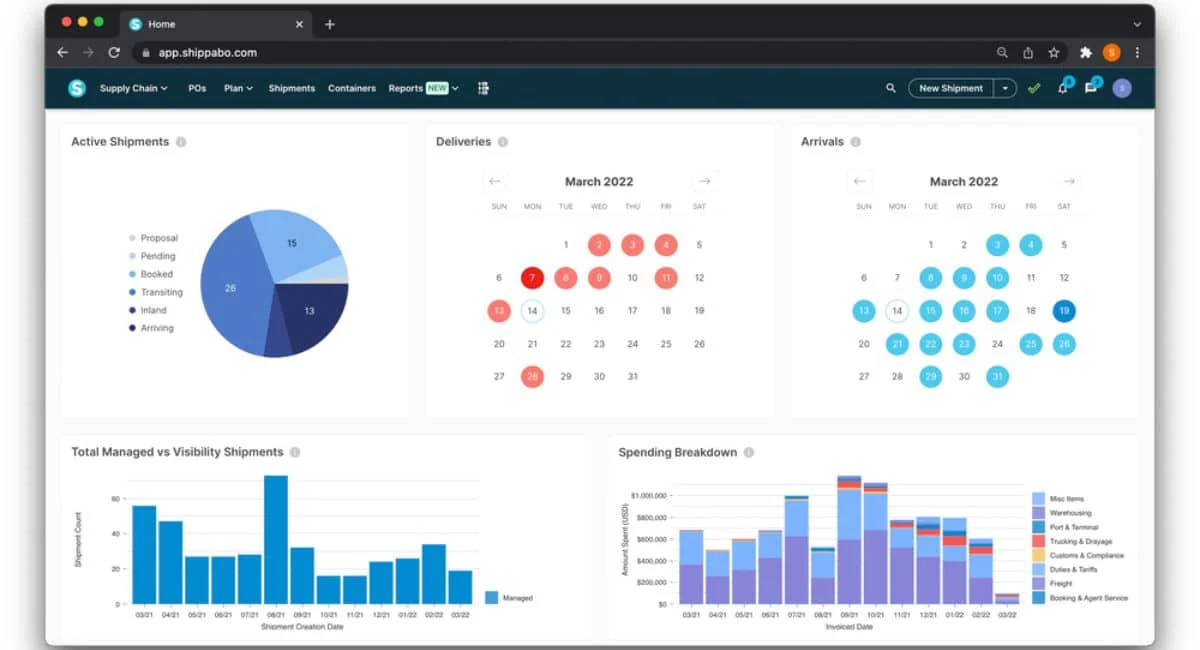Go to previous month in Arrivals calendar
This screenshot has width=1200, height=650.
859,181
